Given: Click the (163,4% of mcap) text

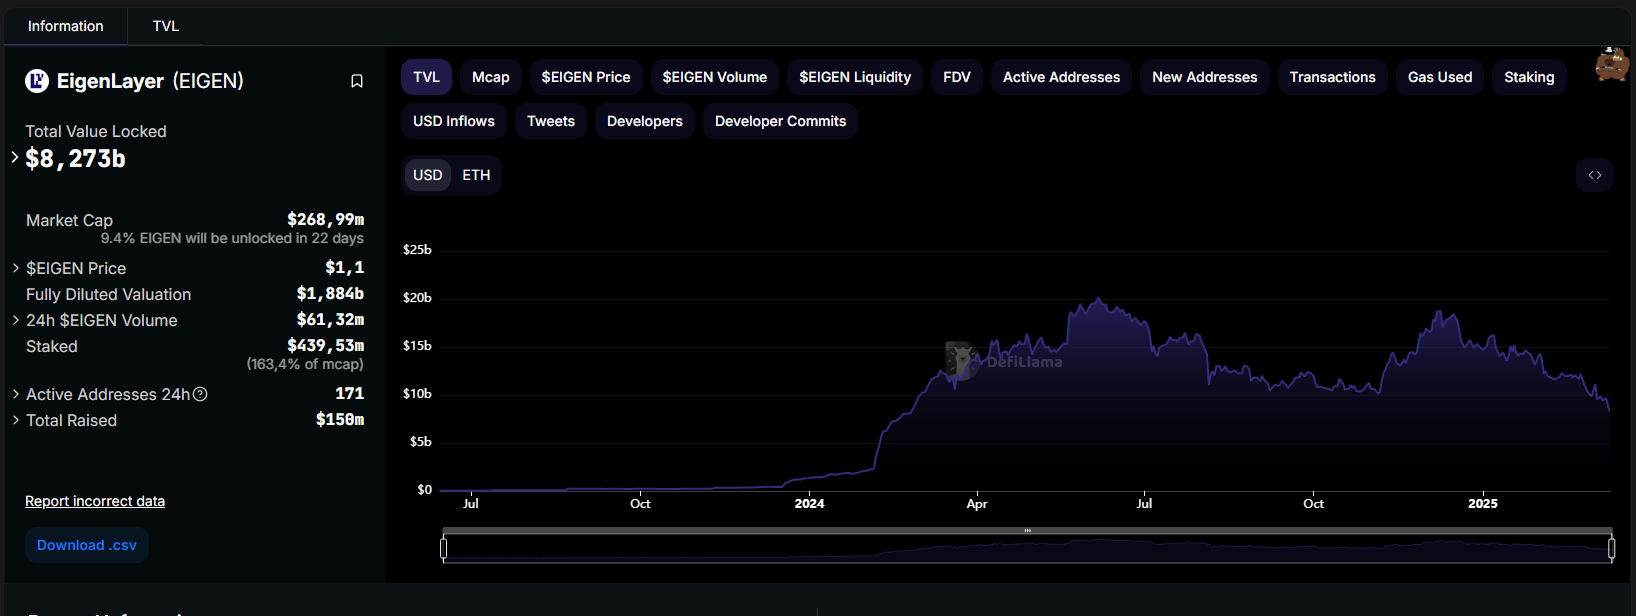Looking at the screenshot, I should (305, 364).
